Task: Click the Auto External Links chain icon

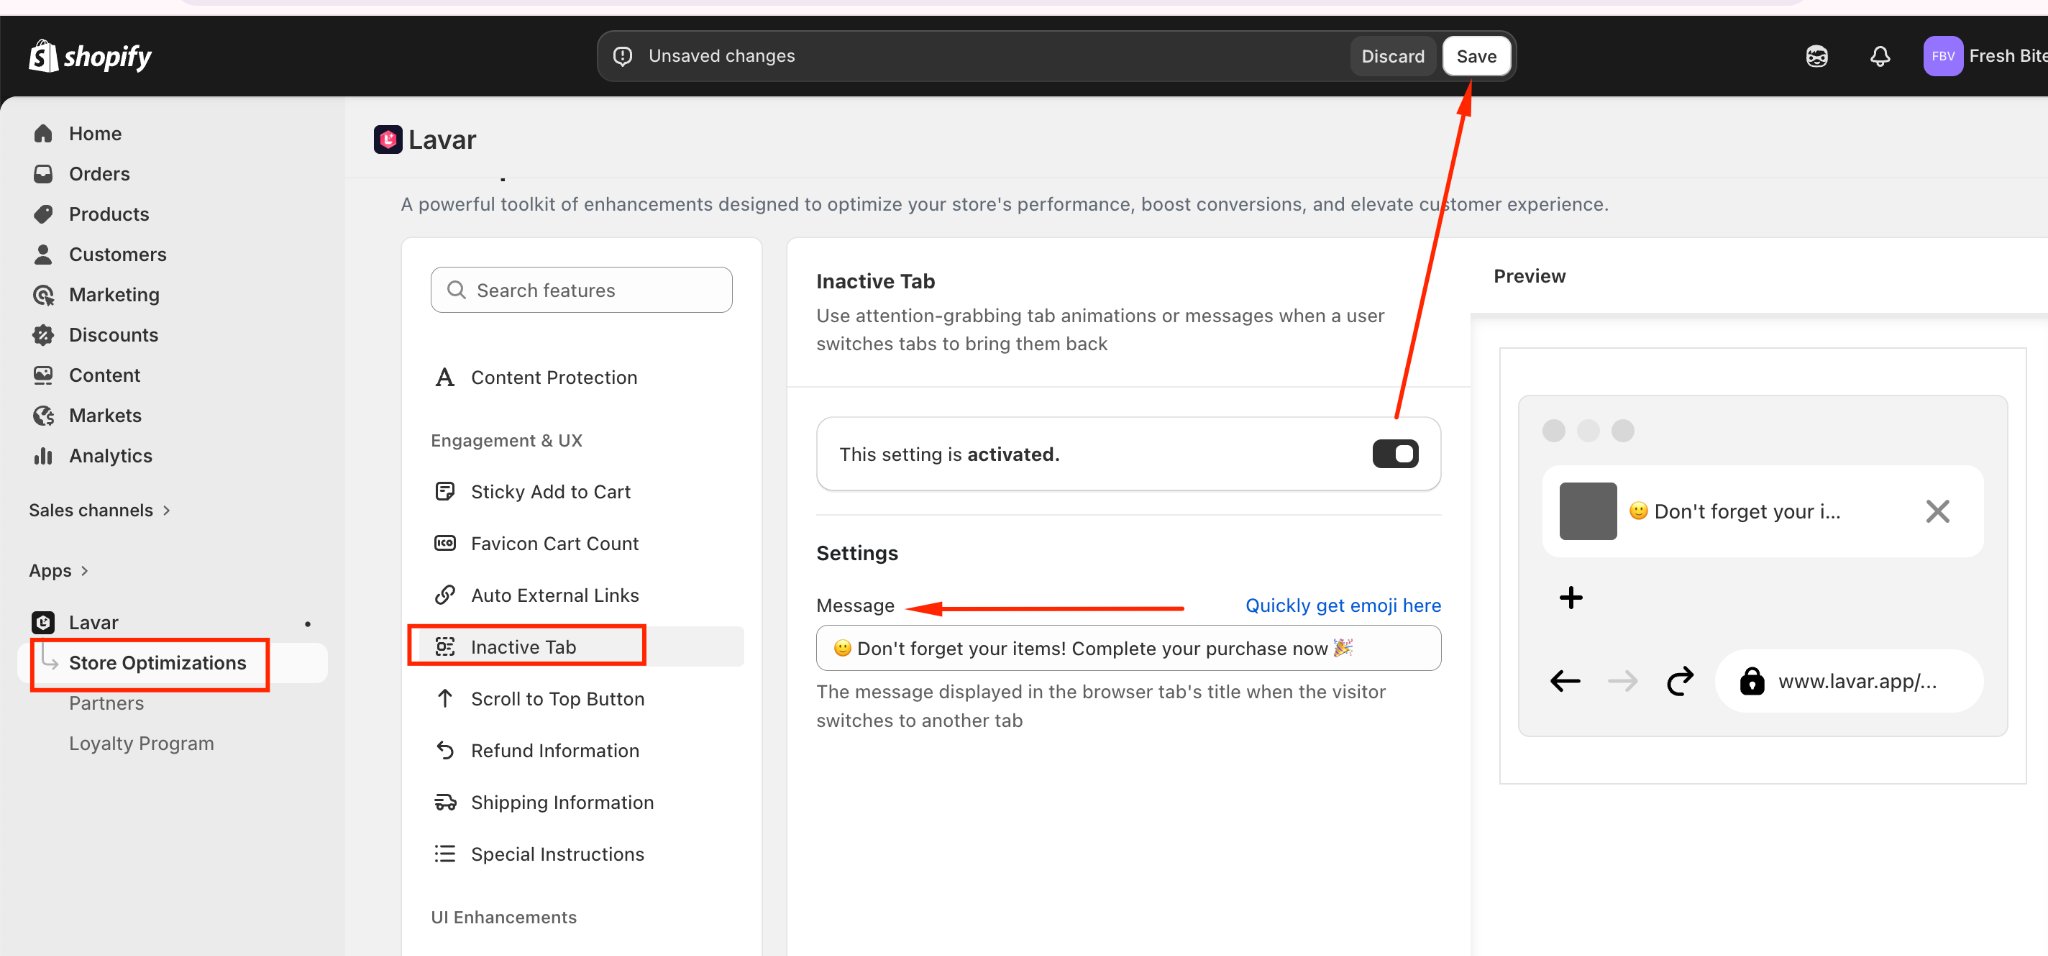Action: point(445,595)
